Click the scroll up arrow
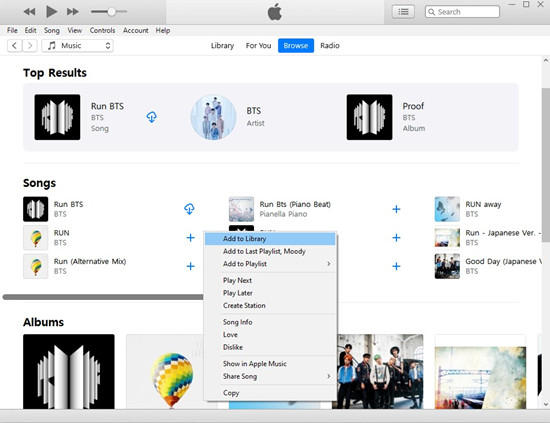This screenshot has height=423, width=550. click(546, 60)
